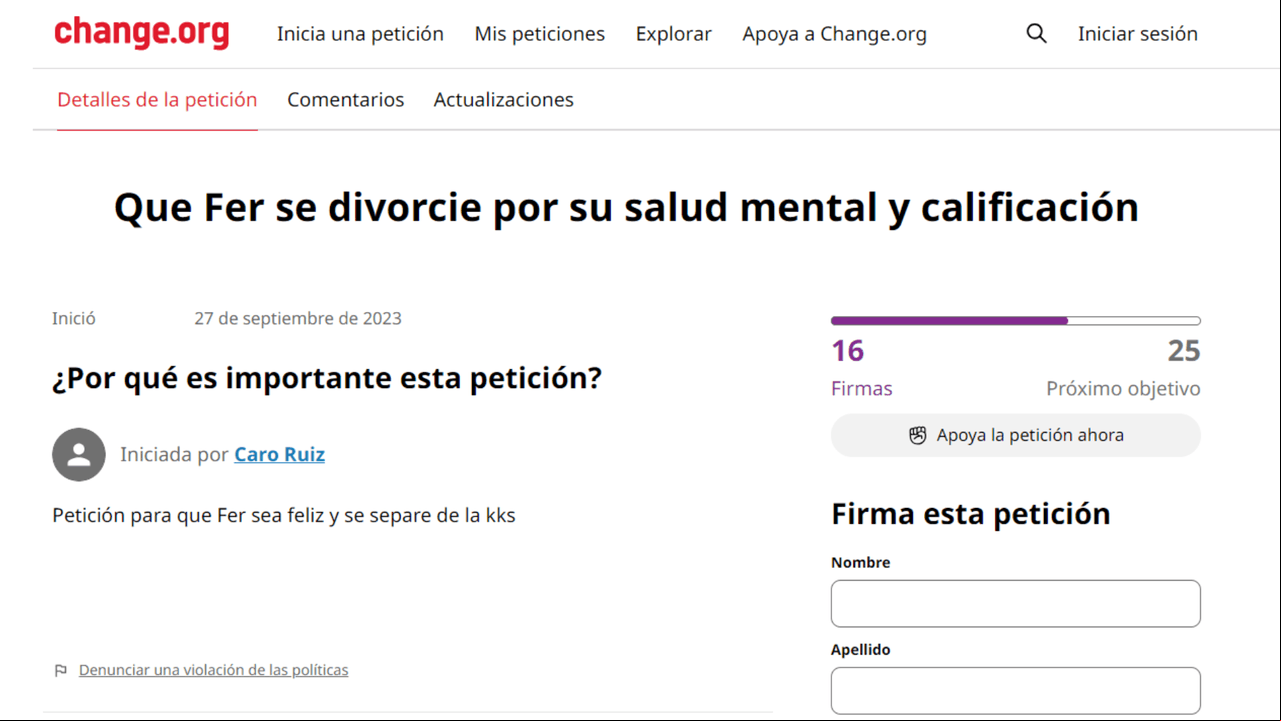Click the date 27 de septiembre de 2023

[x=298, y=319]
